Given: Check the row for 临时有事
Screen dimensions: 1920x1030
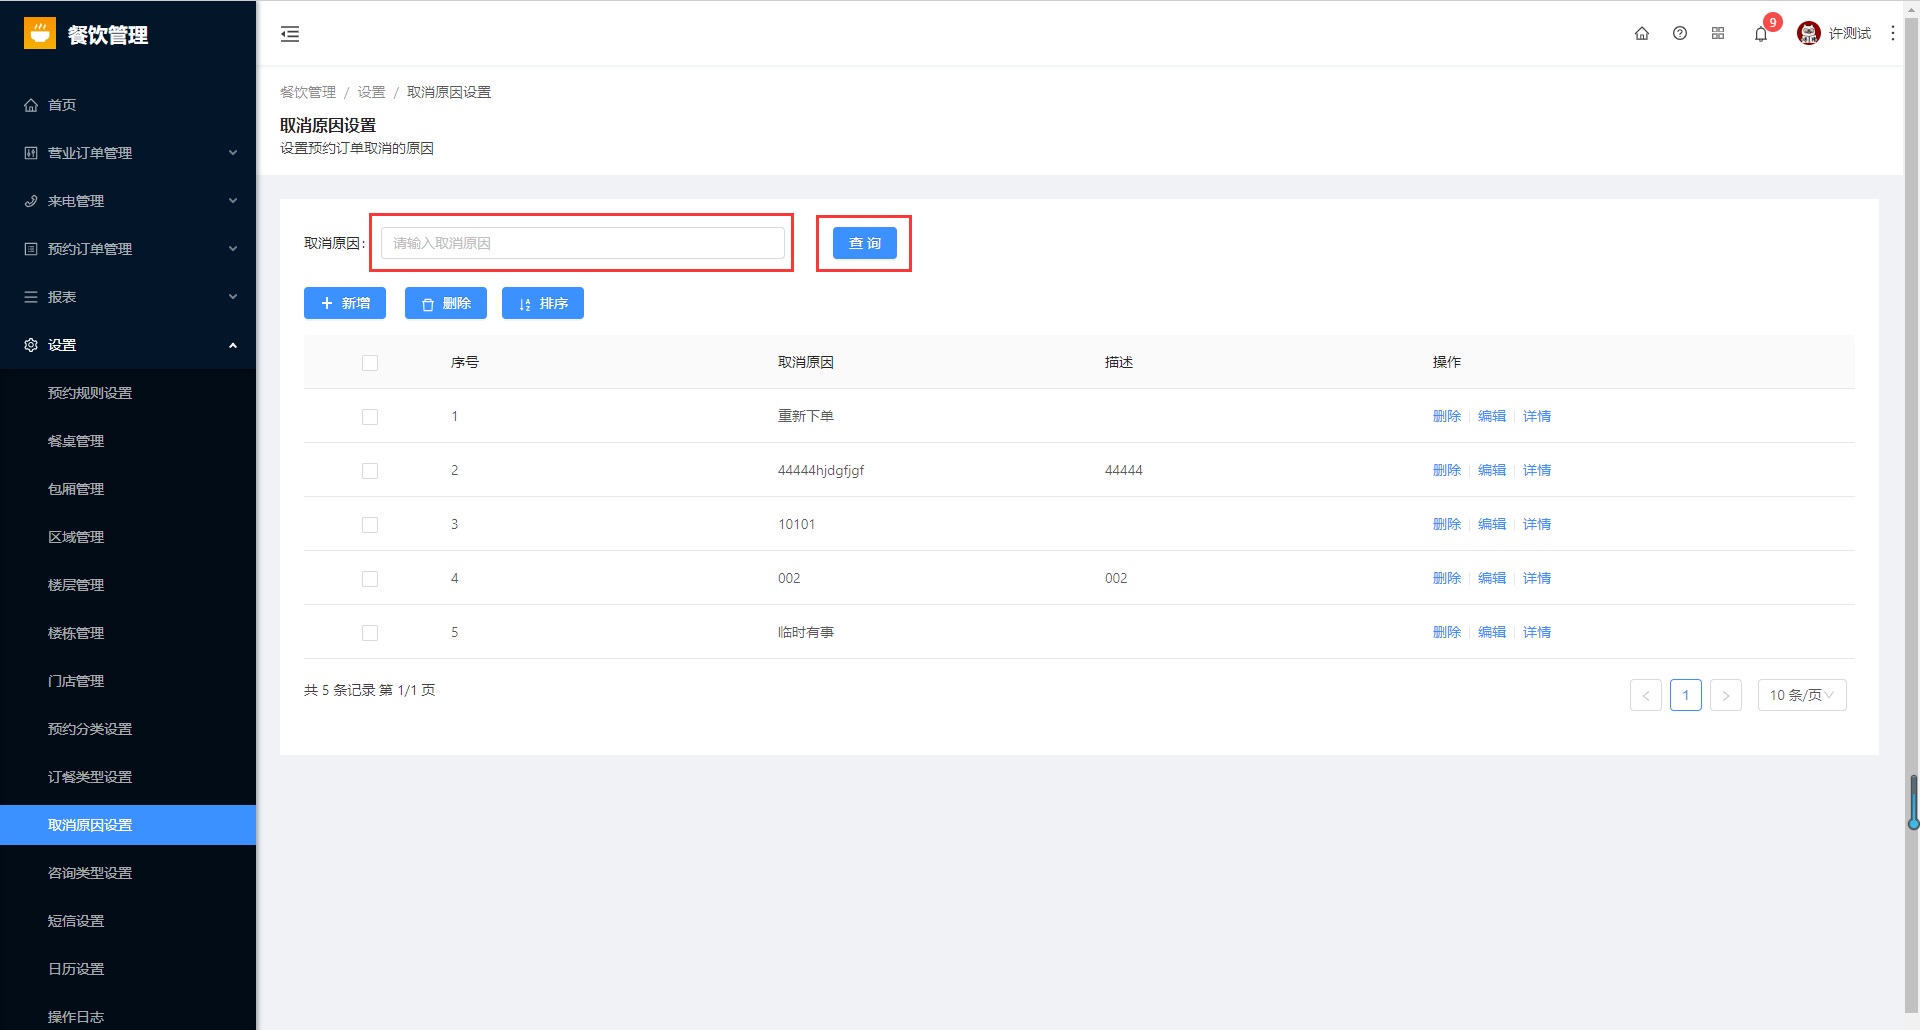Looking at the screenshot, I should [x=370, y=633].
